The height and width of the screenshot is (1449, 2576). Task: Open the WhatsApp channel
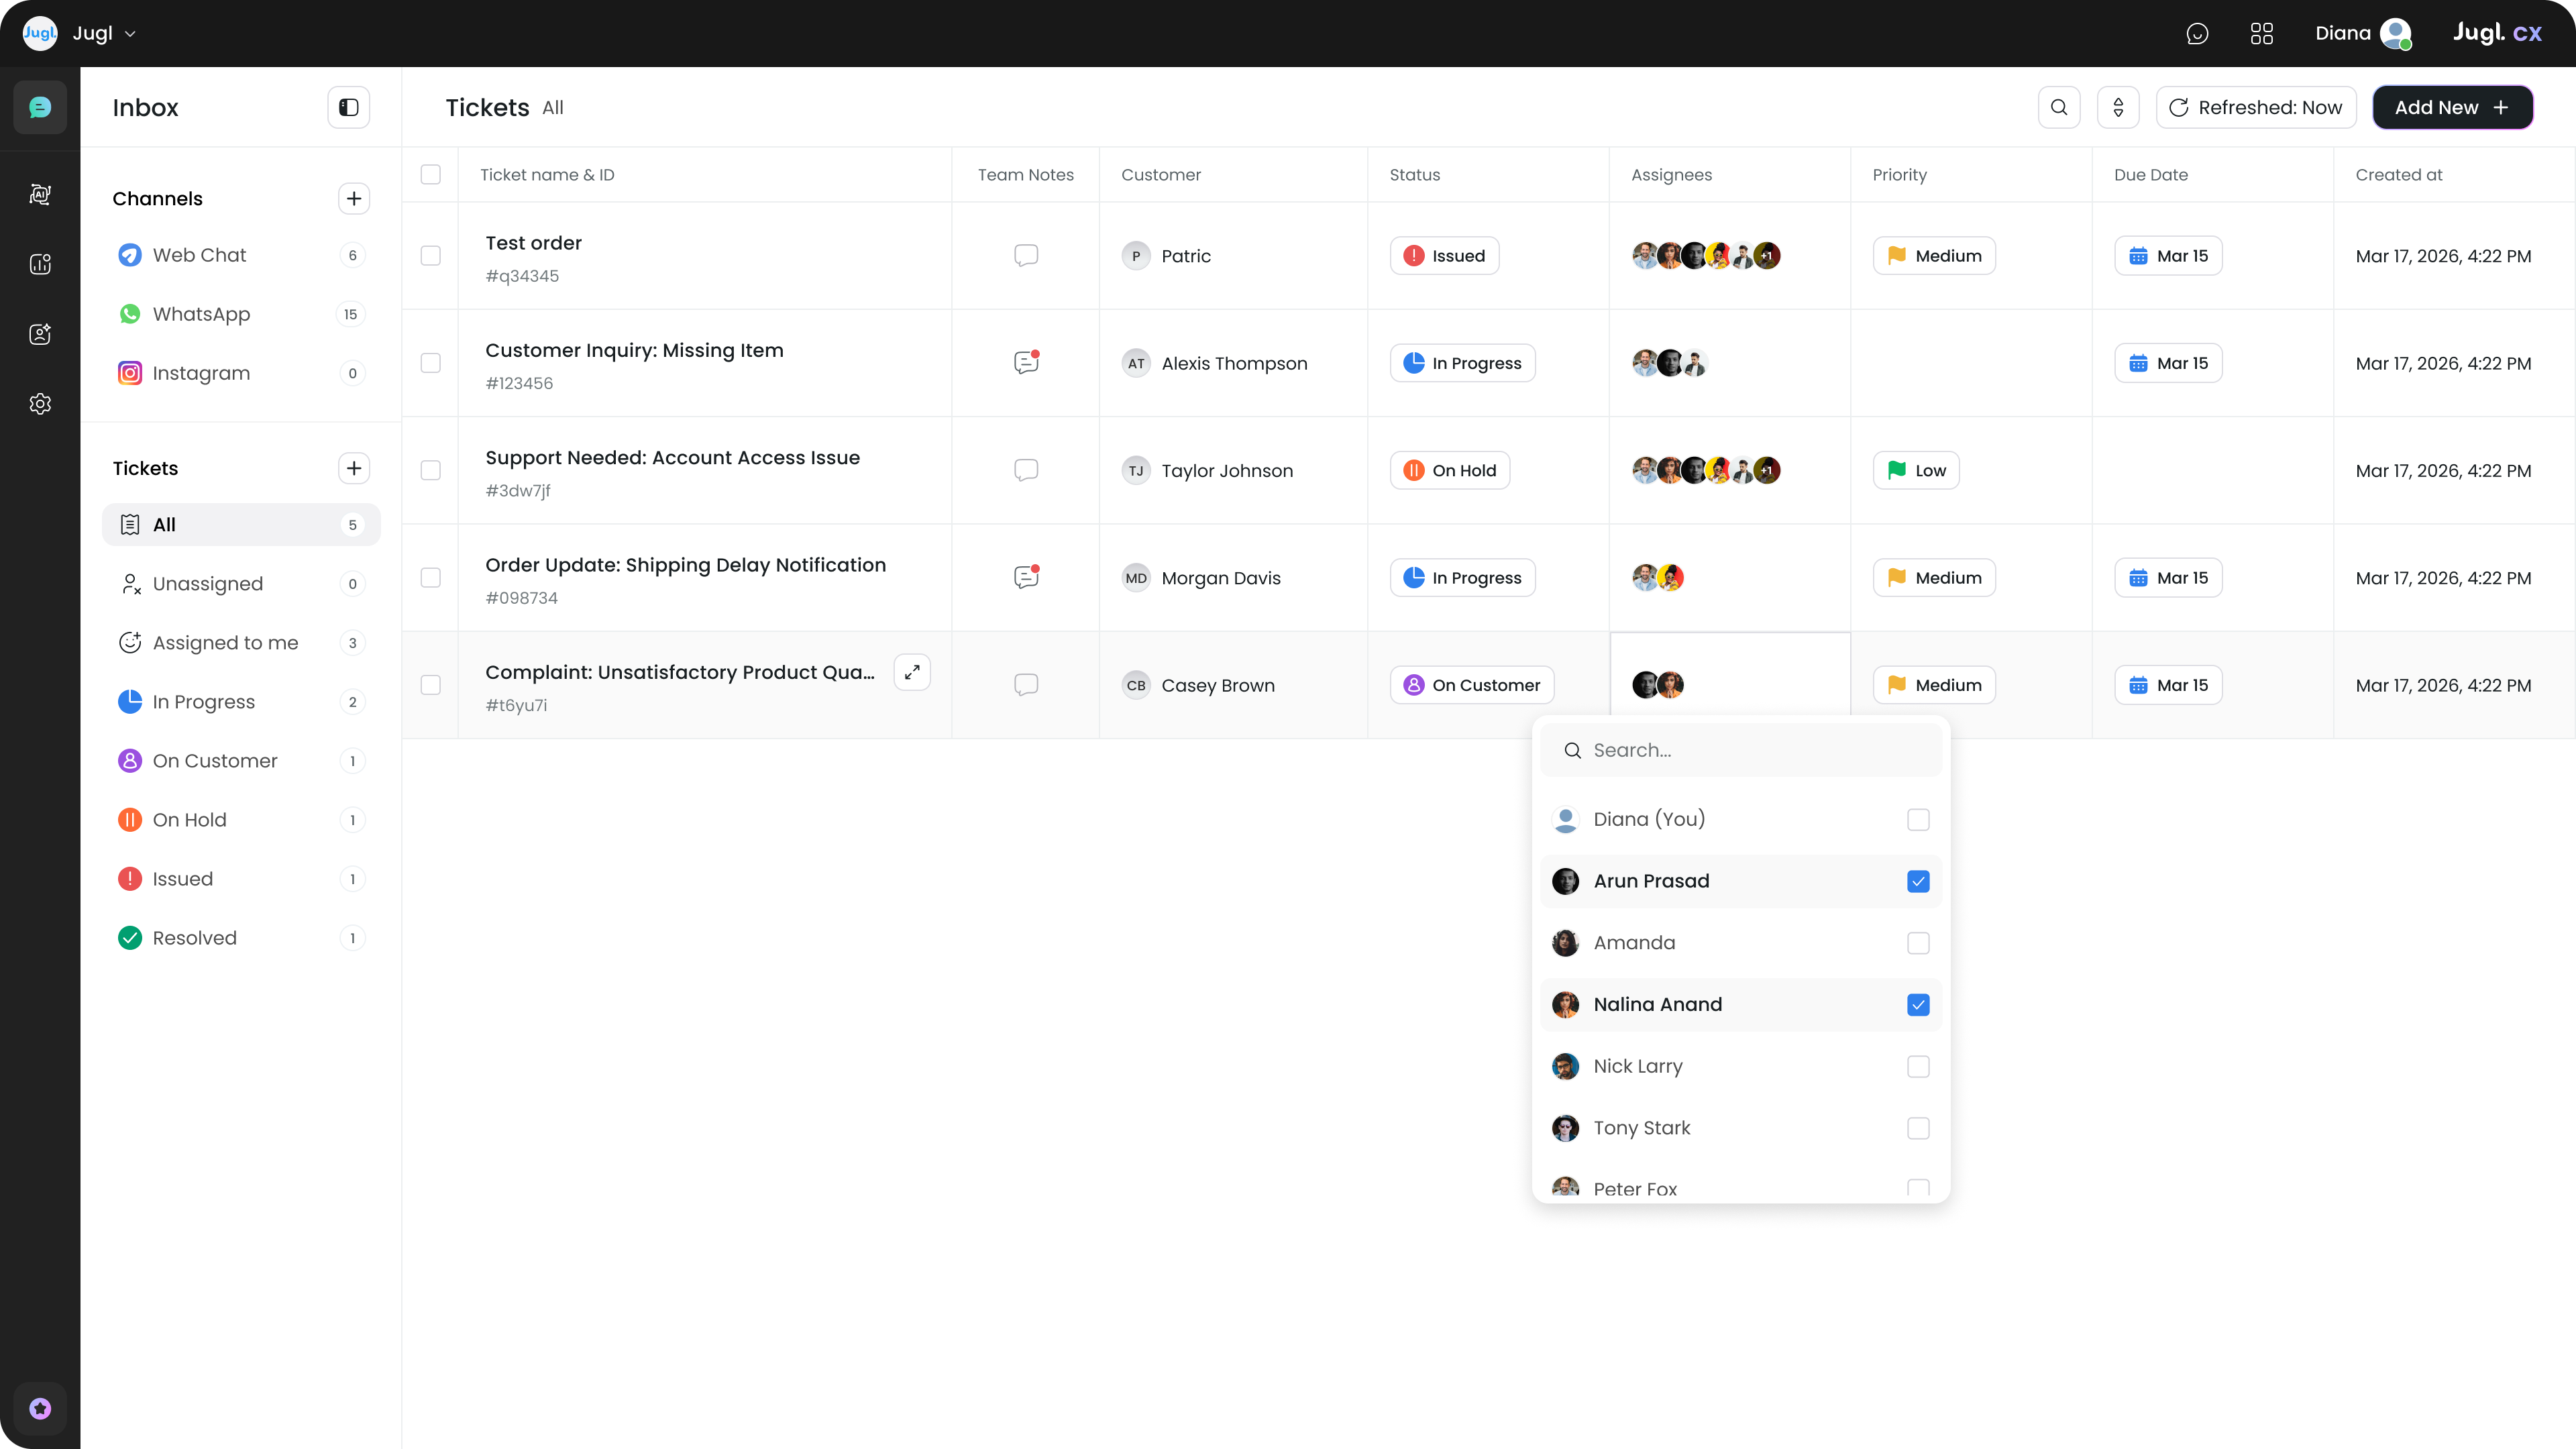(x=241, y=314)
